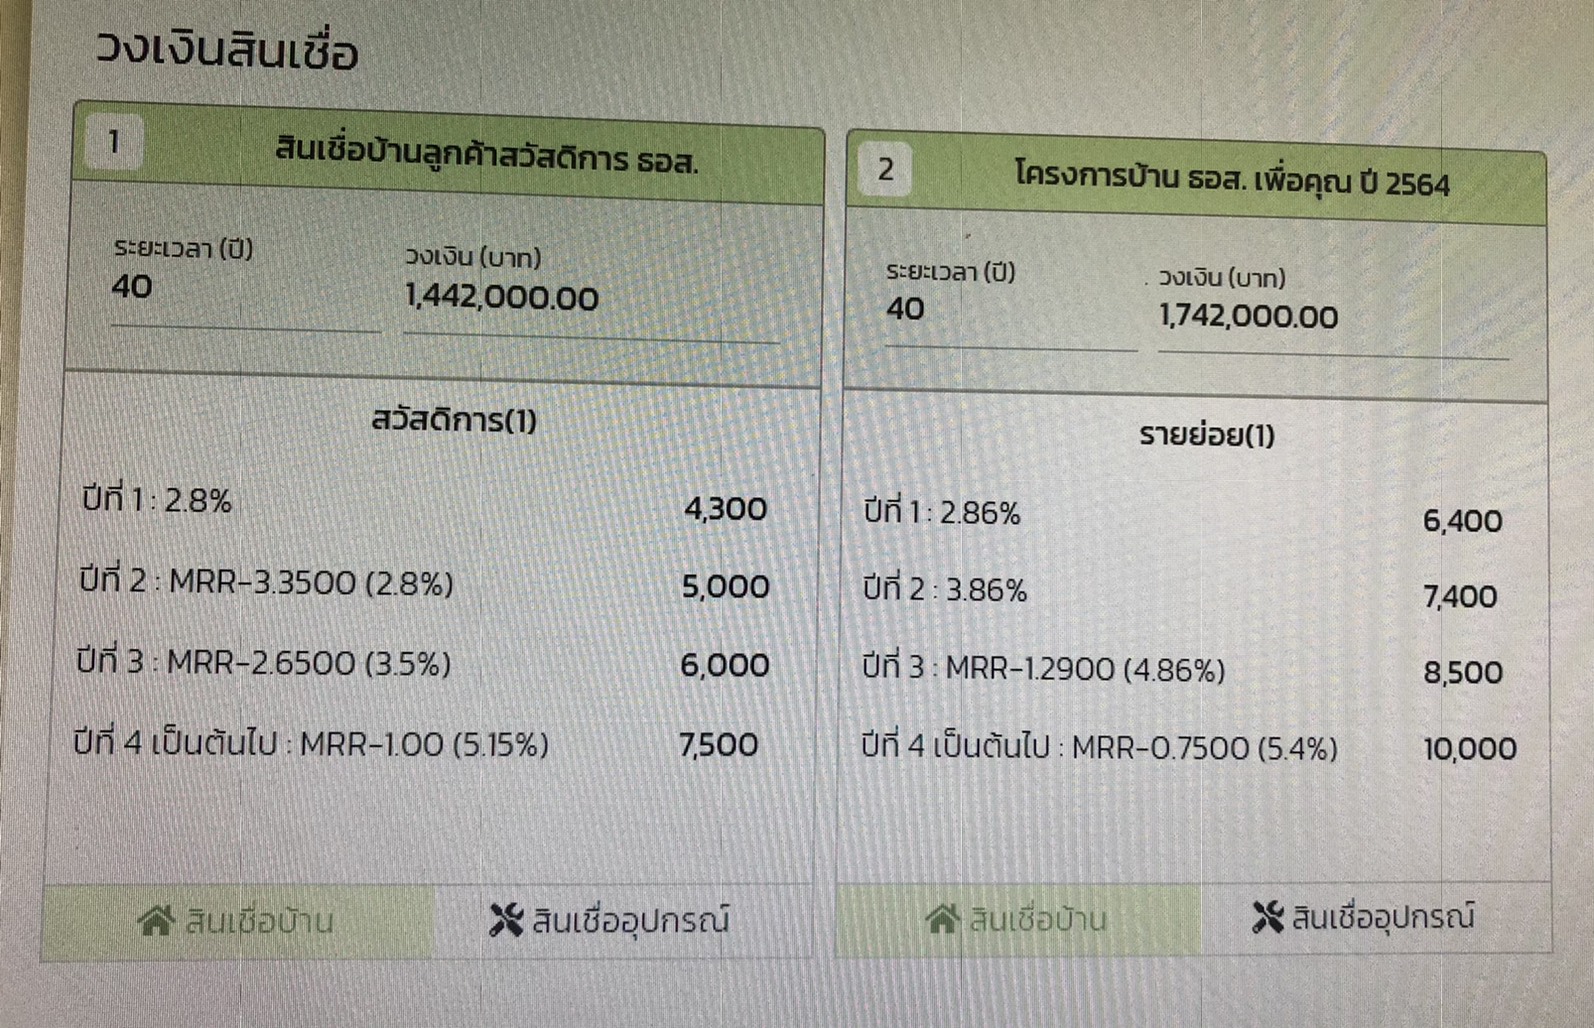Select header สินเชื่อบ้านลูกค้าสวัสดิการ ธอส.
This screenshot has height=1028, width=1594.
click(x=486, y=156)
